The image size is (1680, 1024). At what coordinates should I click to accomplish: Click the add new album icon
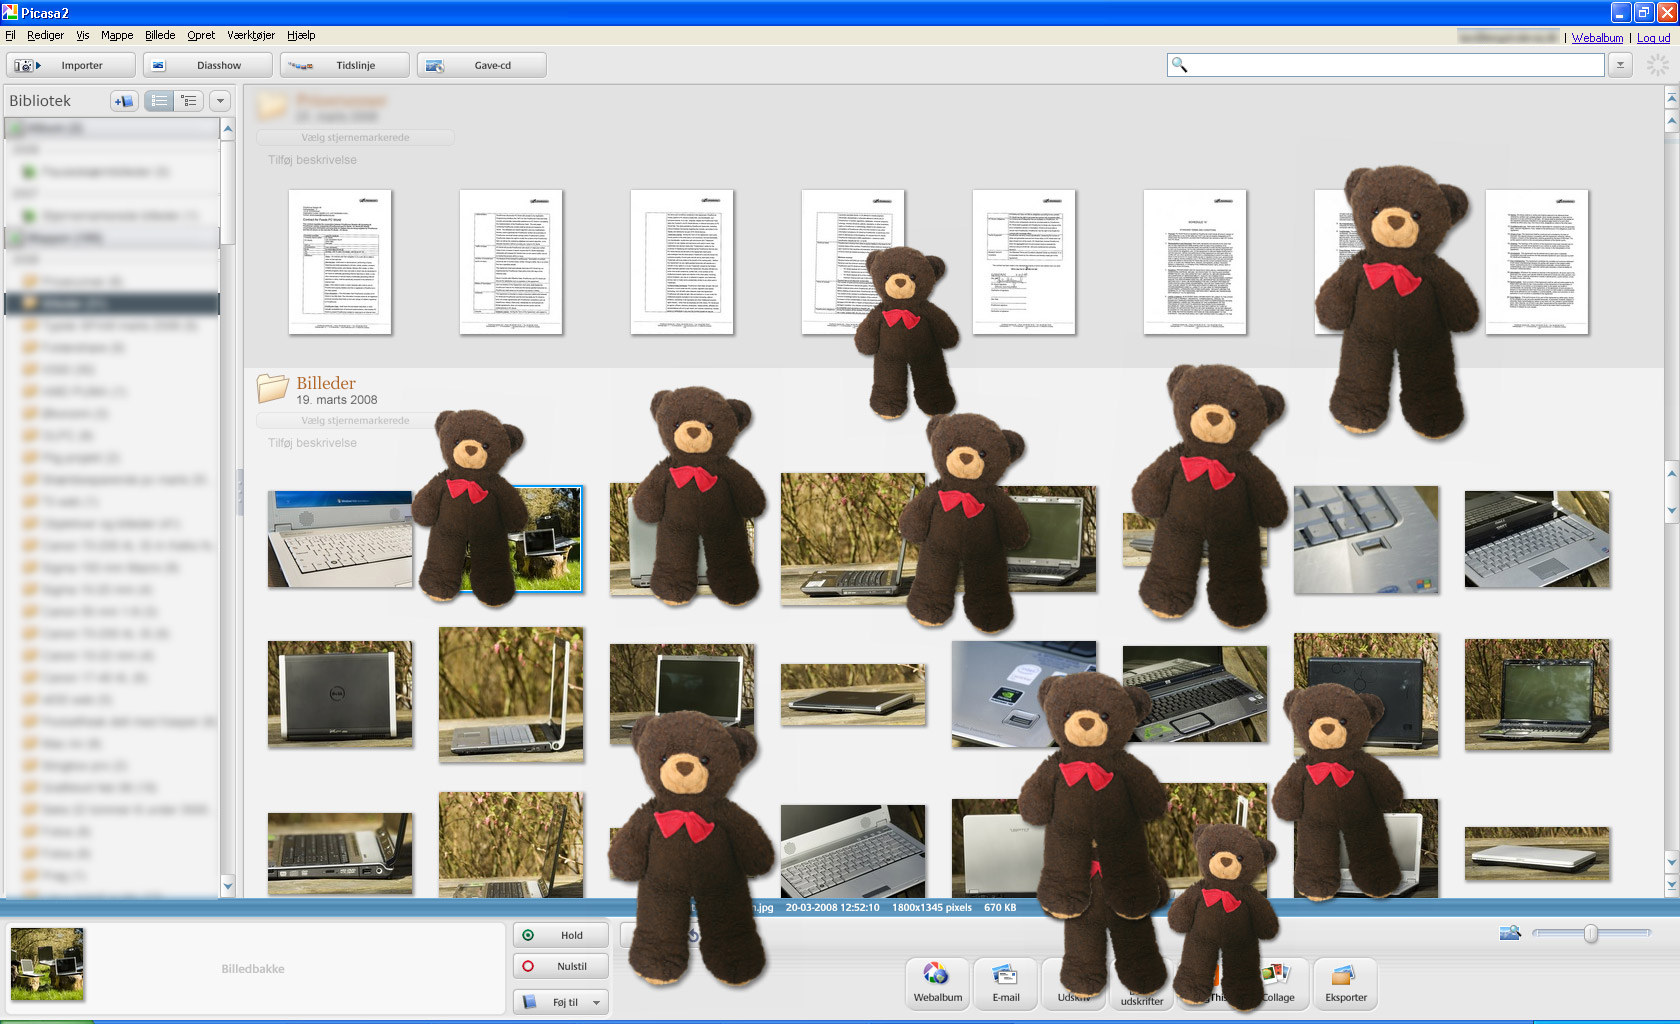(124, 101)
